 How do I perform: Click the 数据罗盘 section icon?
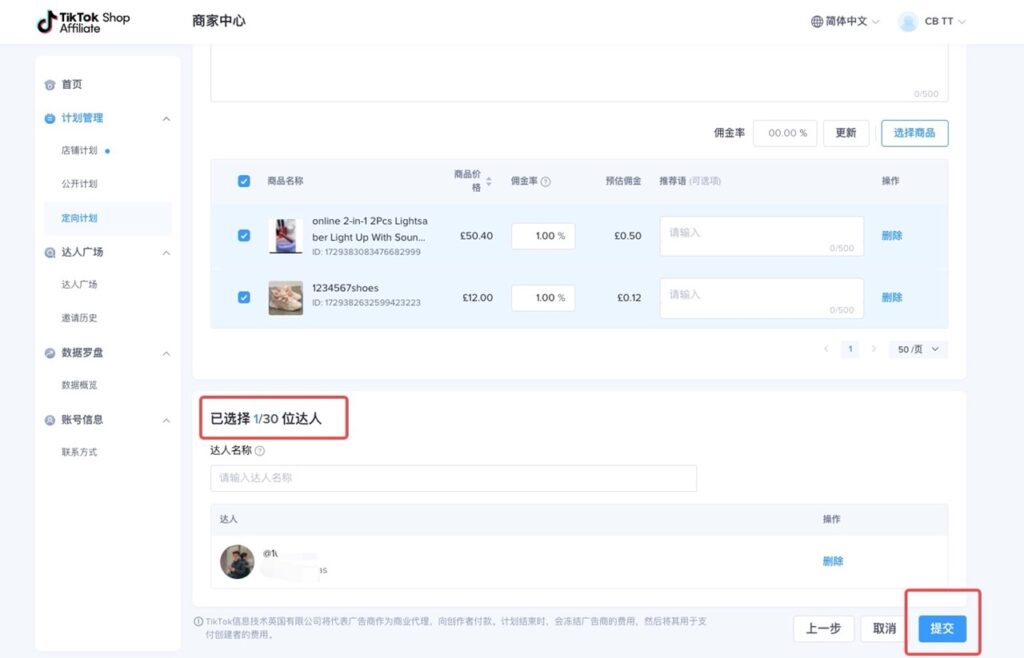pyautogui.click(x=50, y=353)
